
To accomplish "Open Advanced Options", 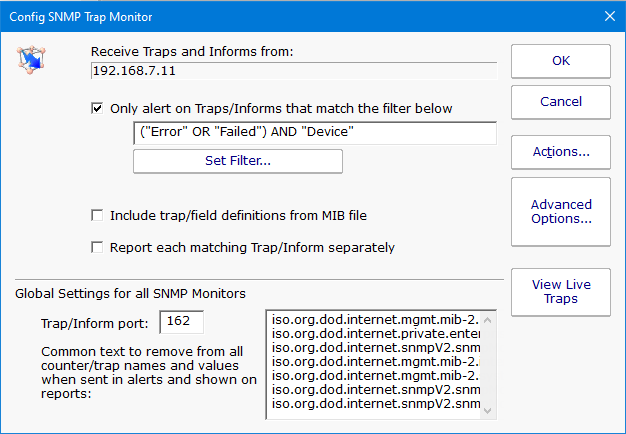I will 560,211.
